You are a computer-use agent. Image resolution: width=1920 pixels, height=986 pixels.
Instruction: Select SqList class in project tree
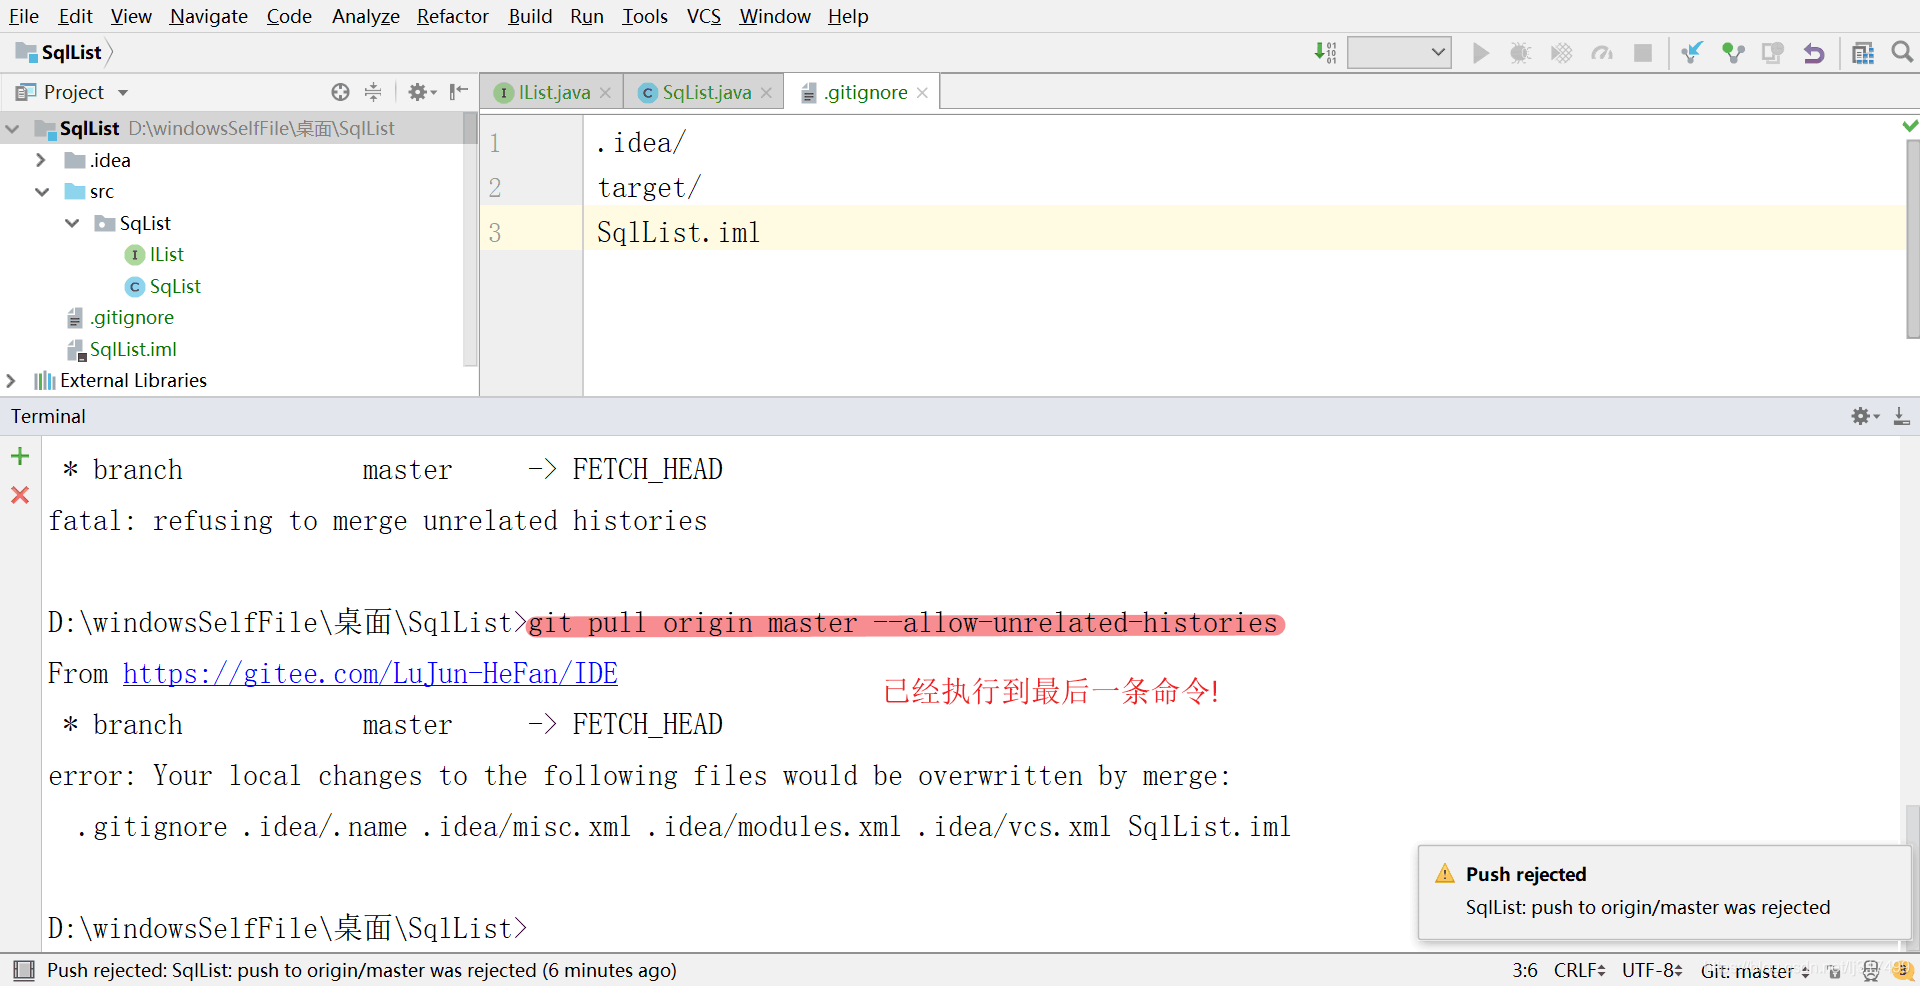coord(163,287)
